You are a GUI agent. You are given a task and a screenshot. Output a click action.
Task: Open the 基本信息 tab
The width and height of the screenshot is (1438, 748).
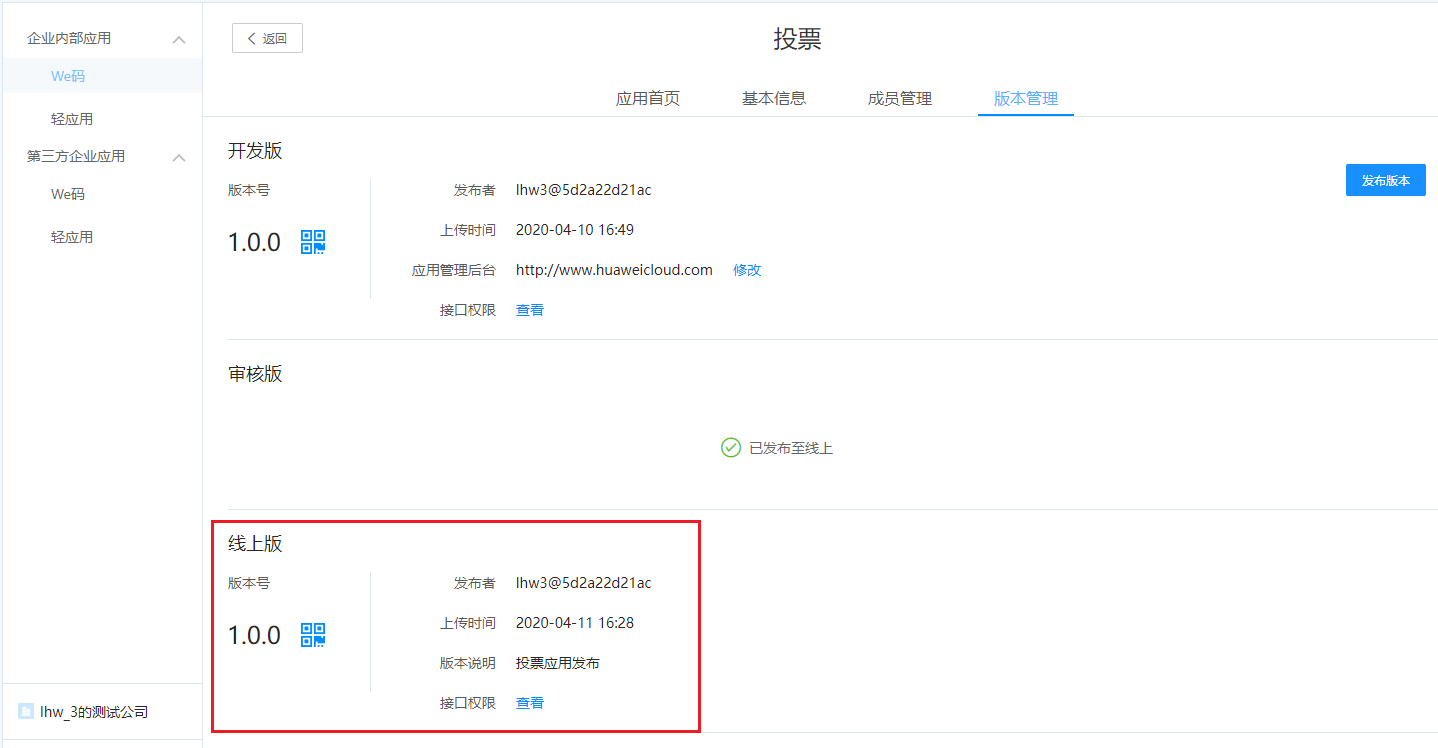point(774,98)
